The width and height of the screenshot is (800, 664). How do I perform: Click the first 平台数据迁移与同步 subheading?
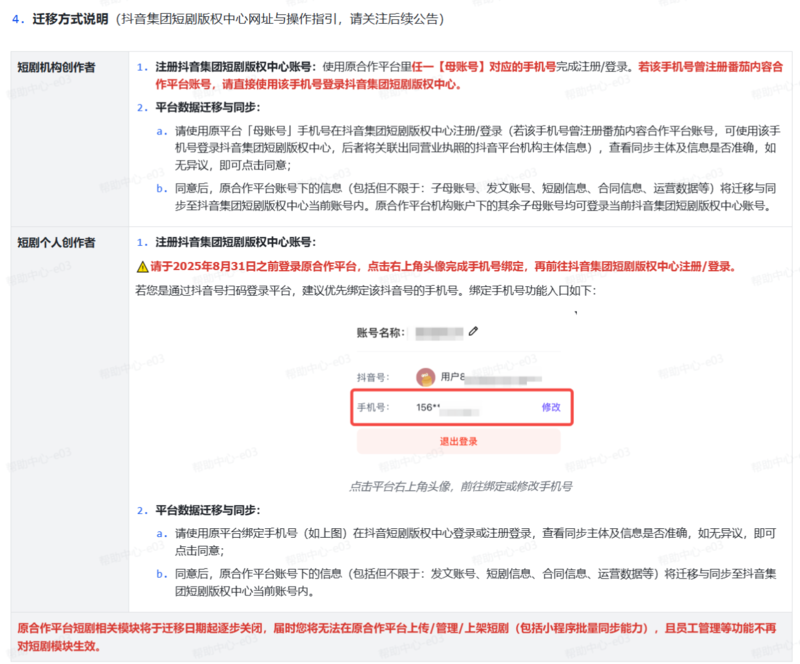point(215,108)
